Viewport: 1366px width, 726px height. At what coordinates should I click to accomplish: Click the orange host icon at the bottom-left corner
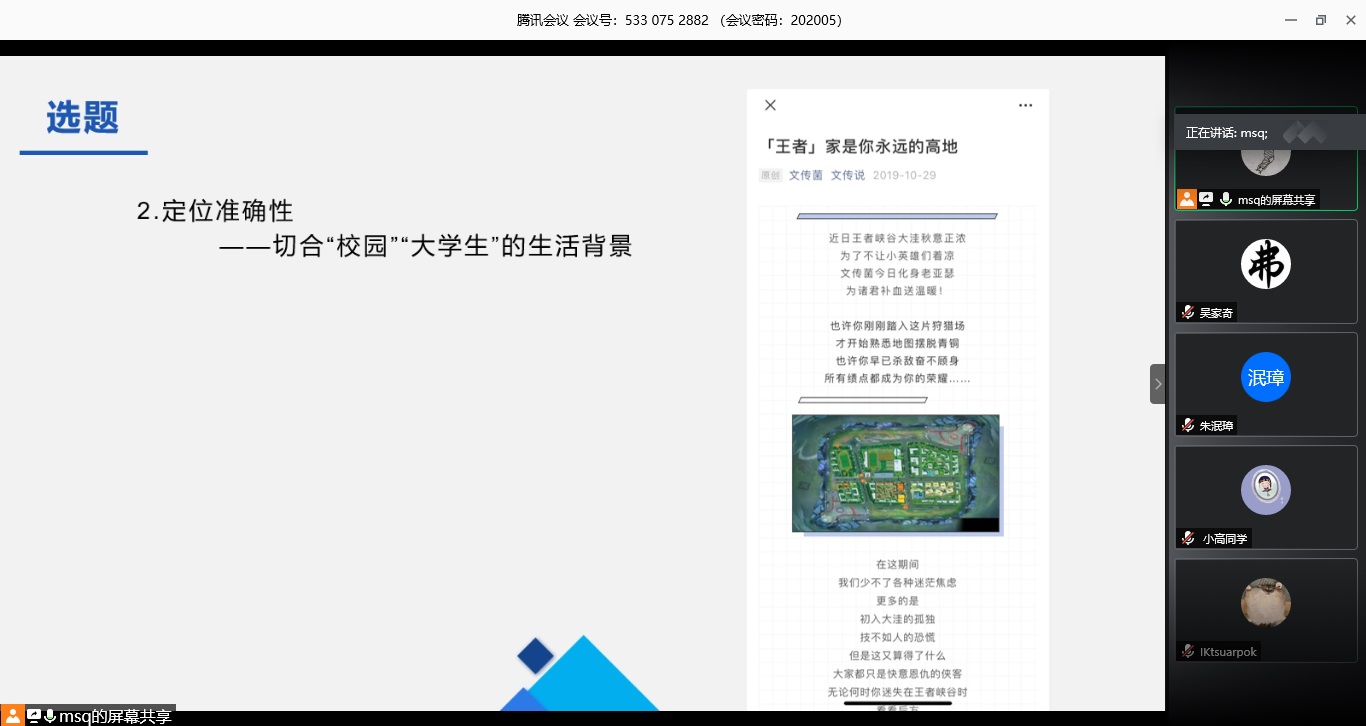coord(12,716)
